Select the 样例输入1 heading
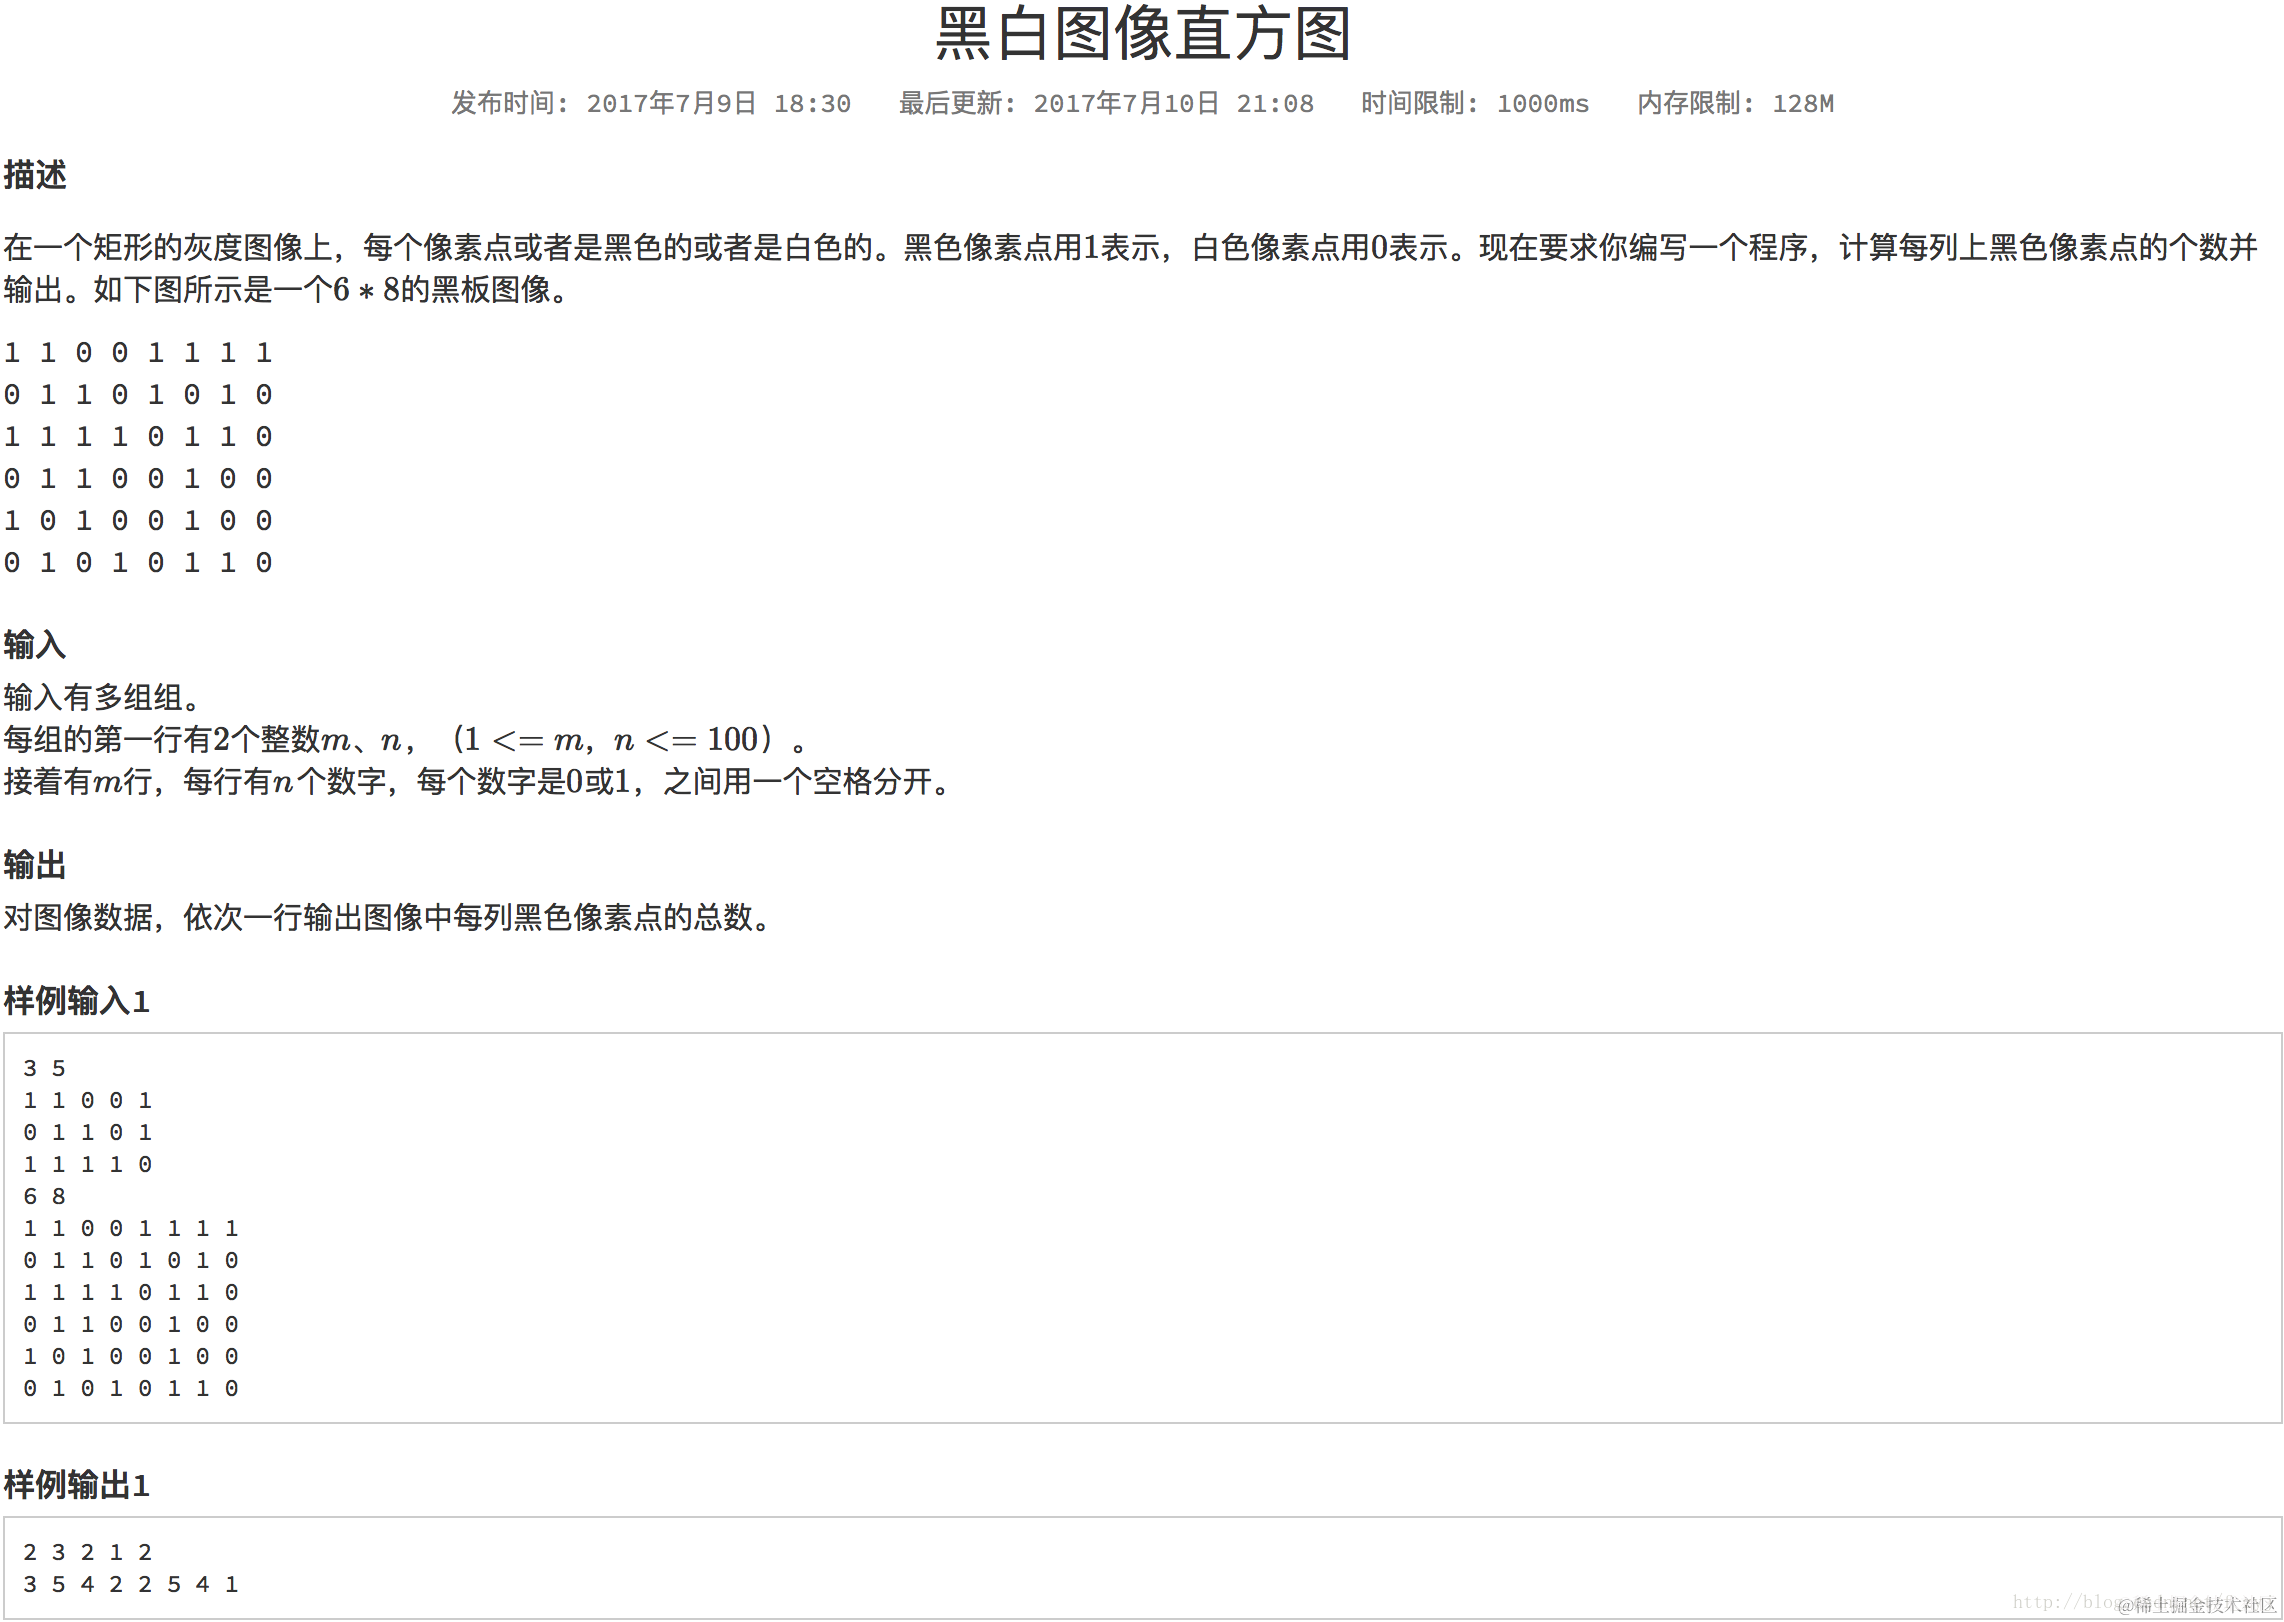Image resolution: width=2284 pixels, height=1622 pixels. tap(77, 1001)
